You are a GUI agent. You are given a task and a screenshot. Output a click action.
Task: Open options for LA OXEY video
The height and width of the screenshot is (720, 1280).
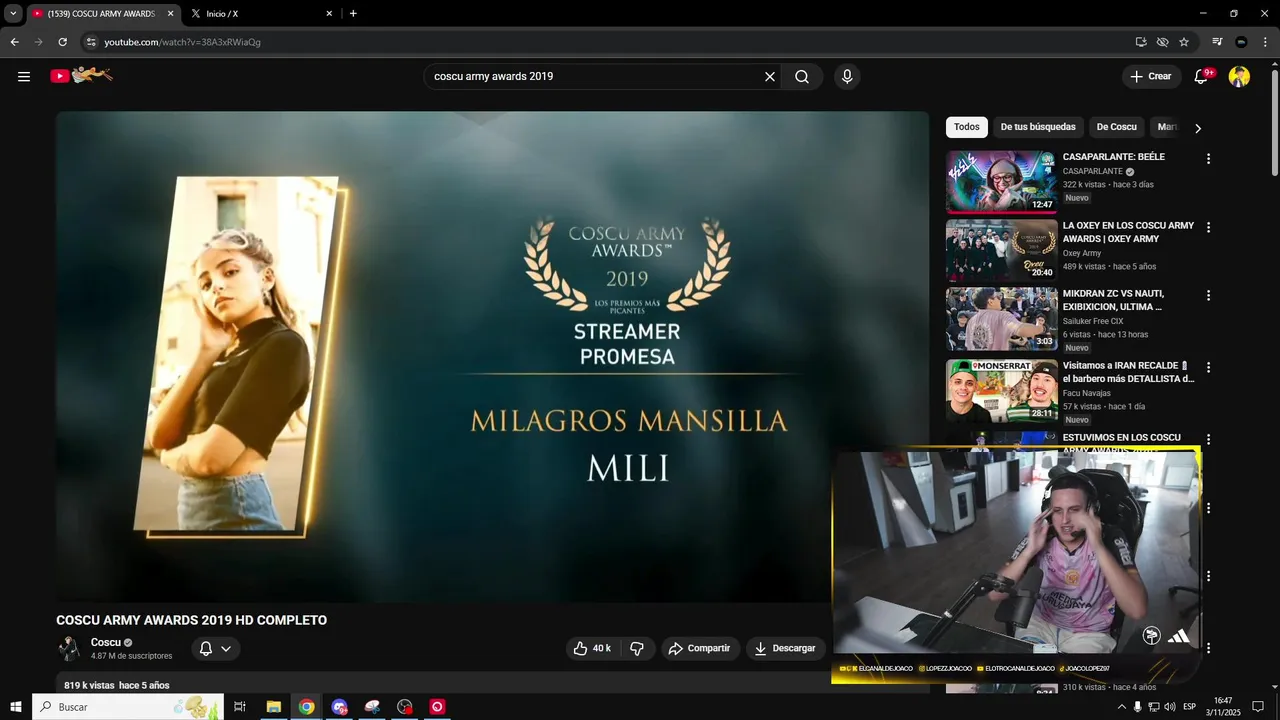1208,227
